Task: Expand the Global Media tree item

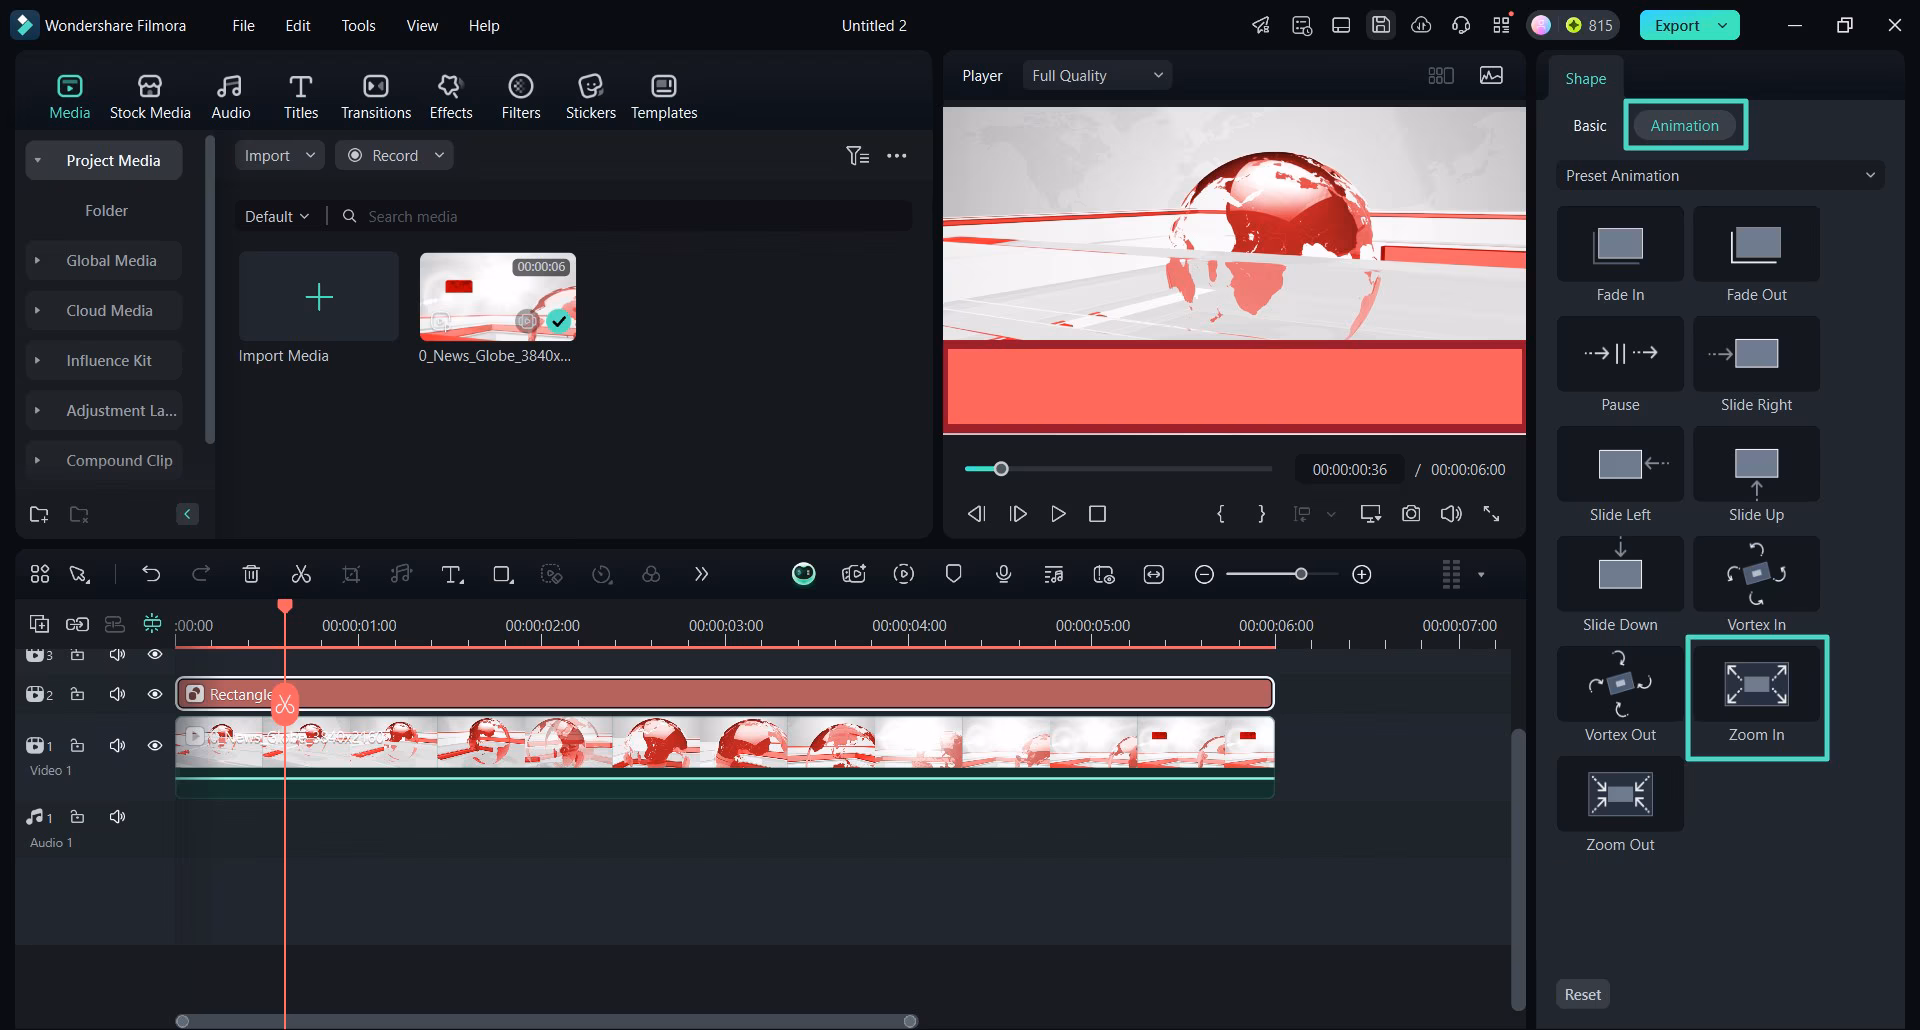Action: (38, 261)
